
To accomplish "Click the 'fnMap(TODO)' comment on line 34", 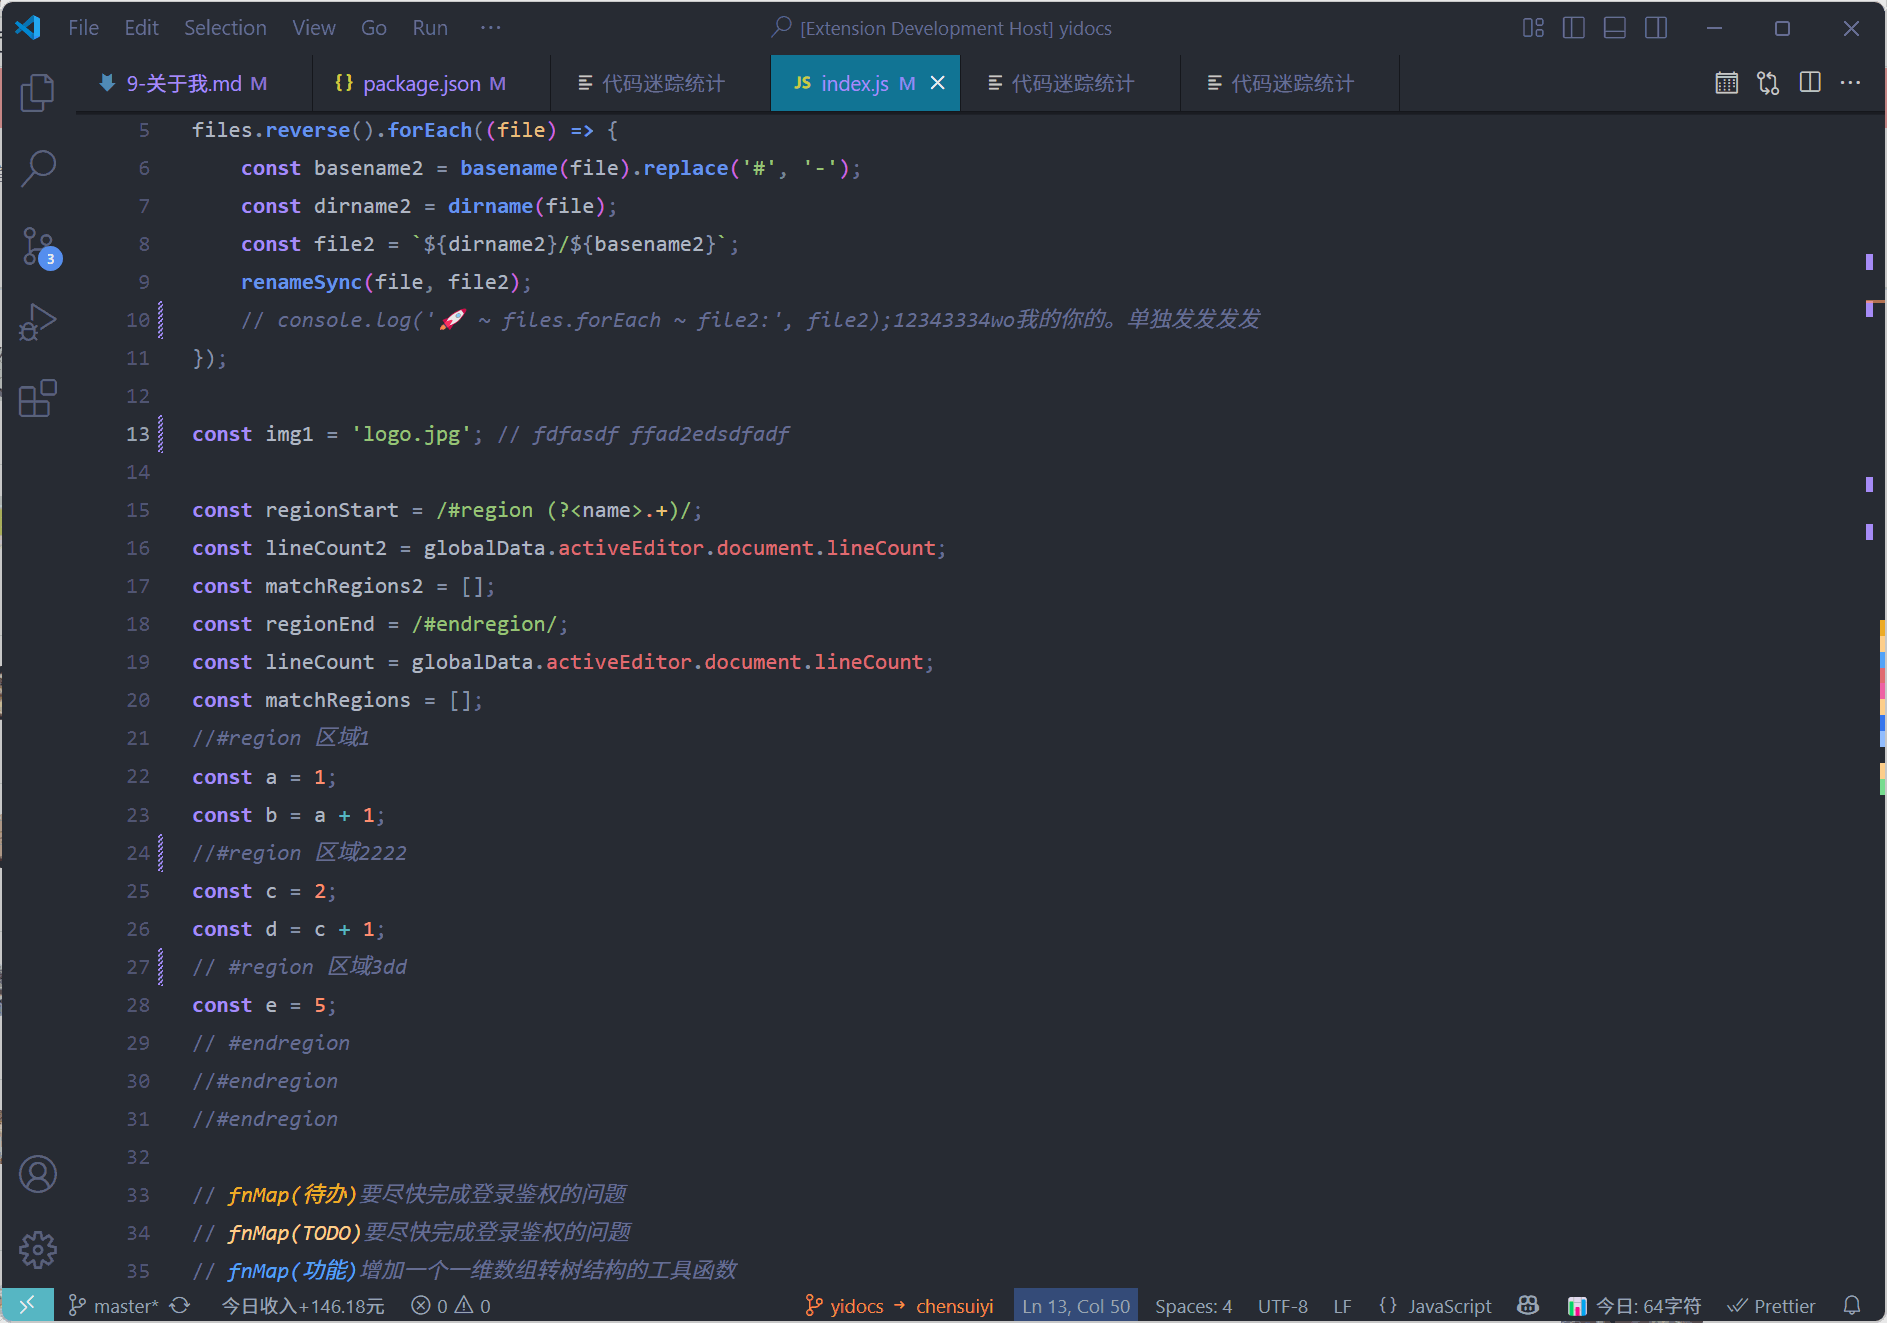I will click(295, 1233).
